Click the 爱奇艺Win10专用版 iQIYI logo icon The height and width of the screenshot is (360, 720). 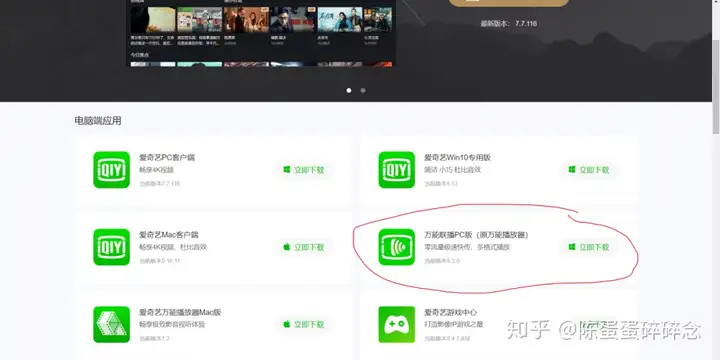tap(397, 170)
